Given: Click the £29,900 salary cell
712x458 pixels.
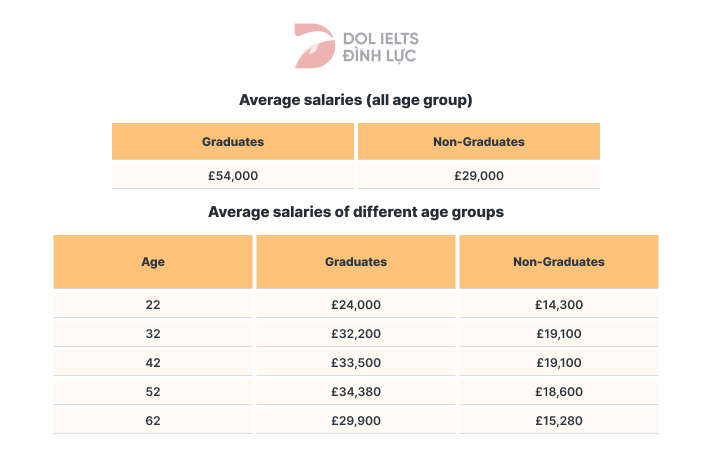Looking at the screenshot, I should (356, 420).
